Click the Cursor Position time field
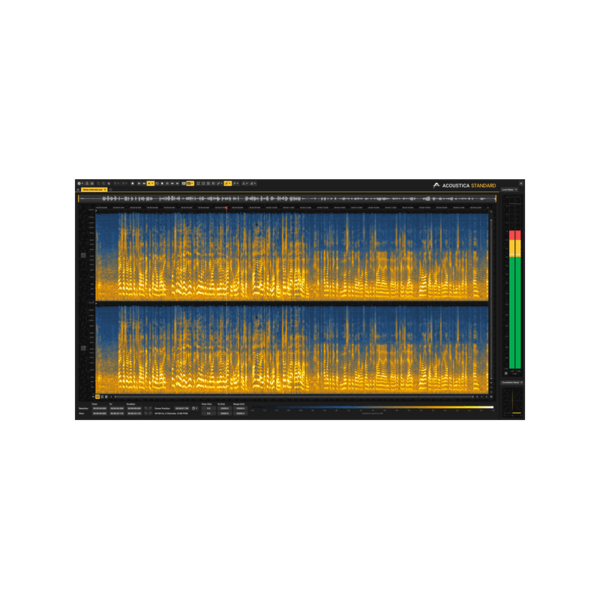The image size is (600, 600). coord(182,408)
